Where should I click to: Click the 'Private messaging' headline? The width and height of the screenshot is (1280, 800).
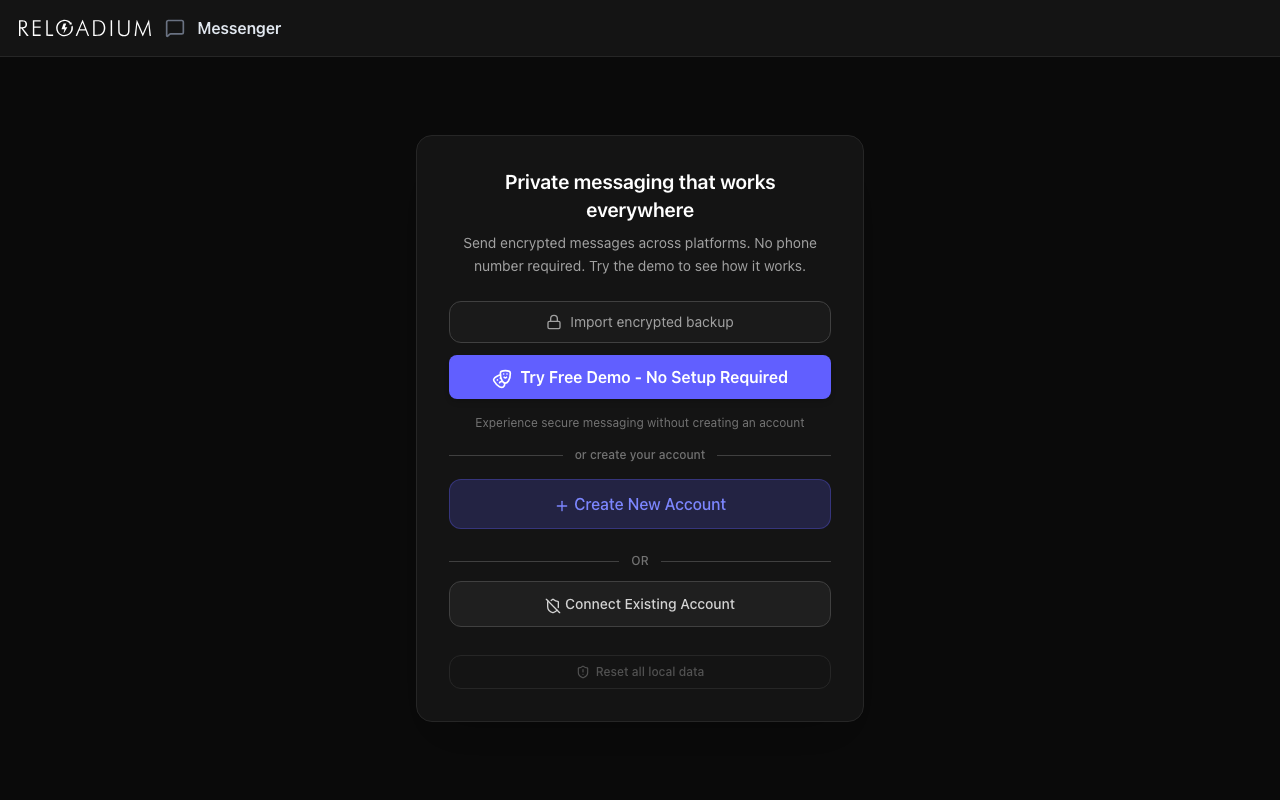640,196
